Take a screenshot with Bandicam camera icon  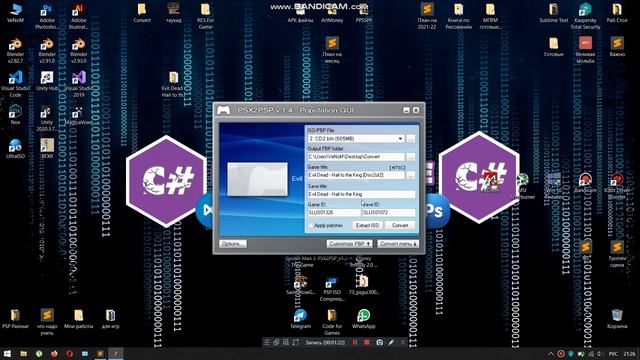point(380,342)
